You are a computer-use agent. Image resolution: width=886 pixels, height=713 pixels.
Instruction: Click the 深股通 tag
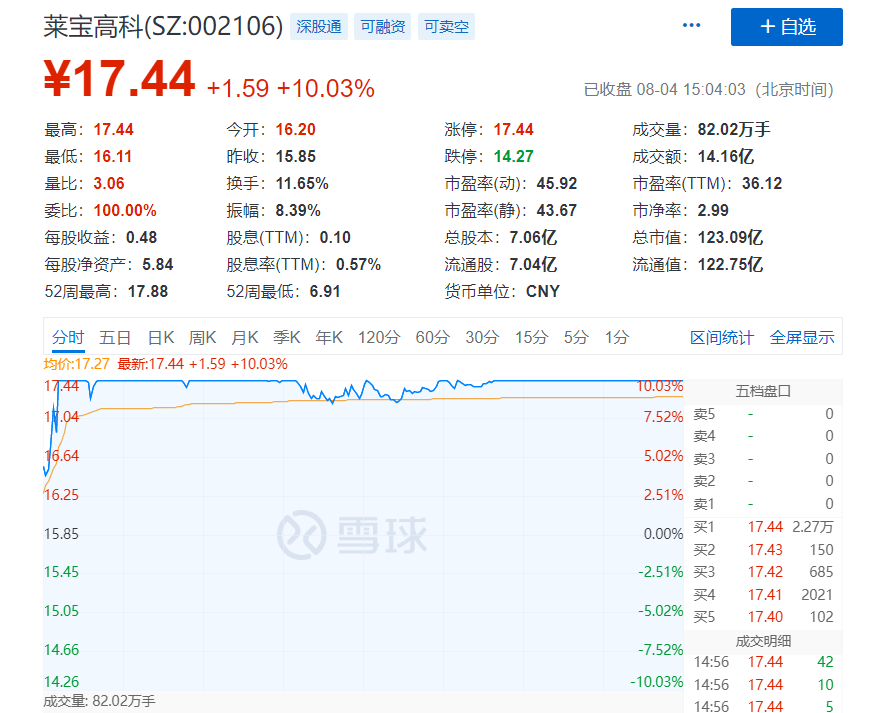tap(319, 27)
